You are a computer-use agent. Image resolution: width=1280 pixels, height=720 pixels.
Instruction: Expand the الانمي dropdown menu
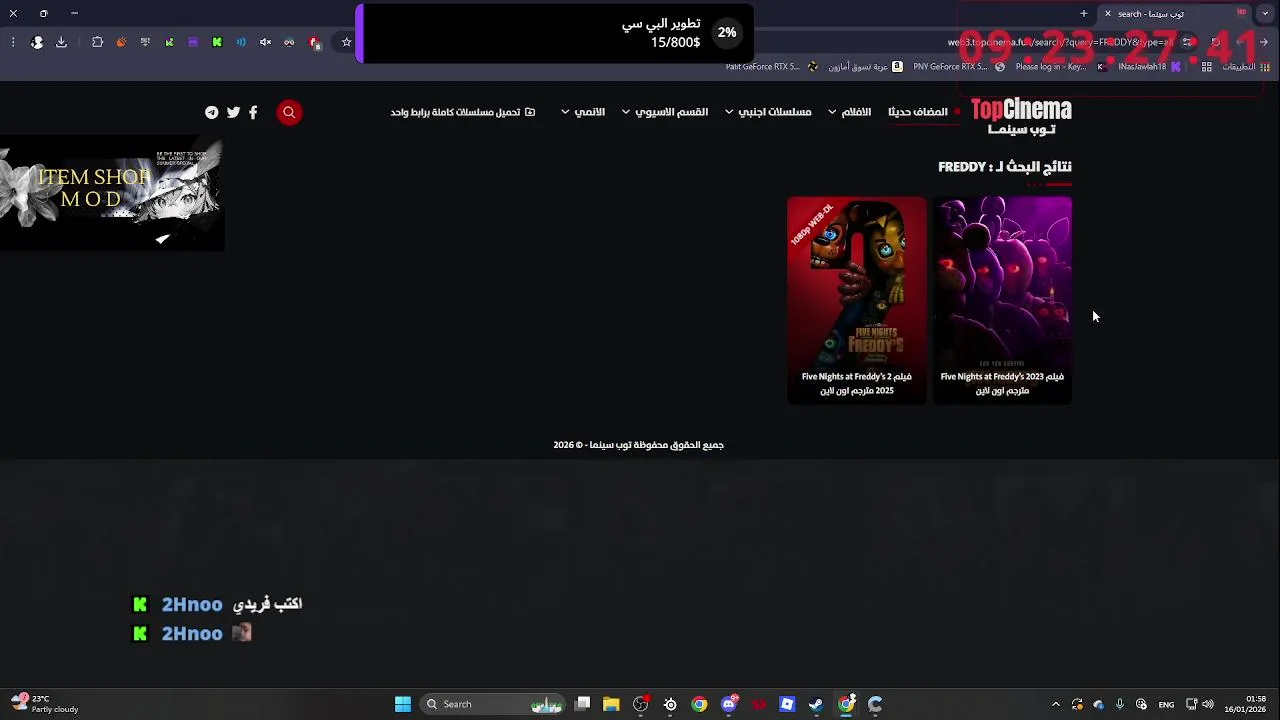click(x=583, y=112)
